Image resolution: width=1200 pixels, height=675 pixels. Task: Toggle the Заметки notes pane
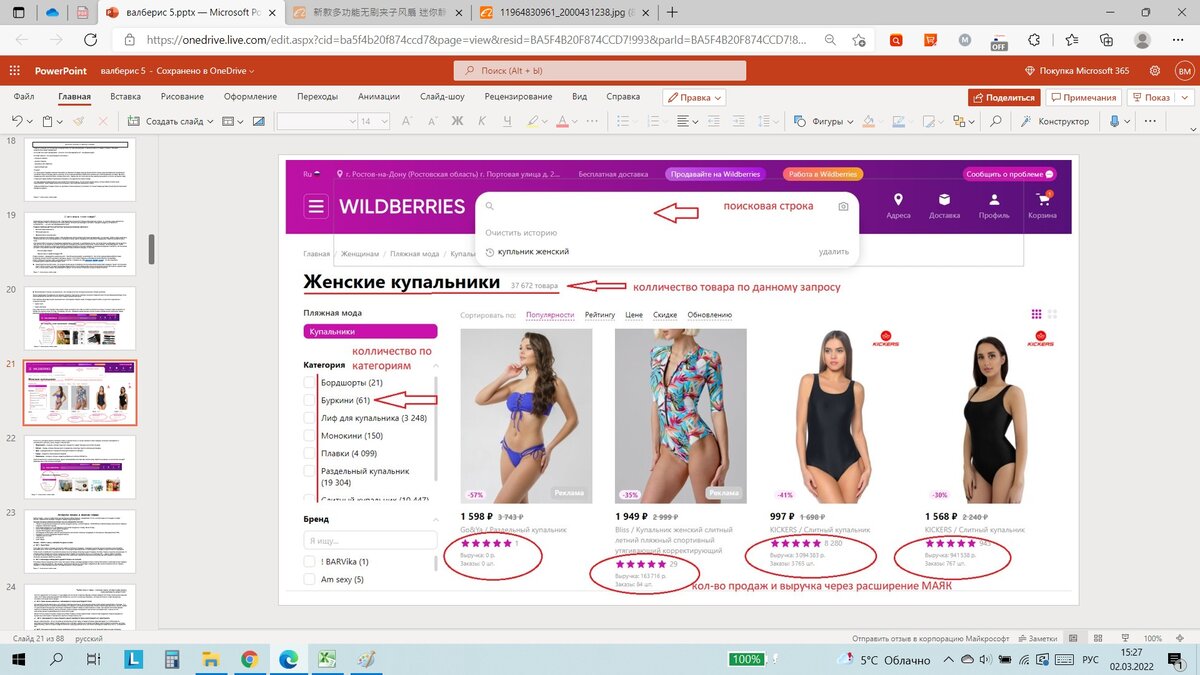1036,638
